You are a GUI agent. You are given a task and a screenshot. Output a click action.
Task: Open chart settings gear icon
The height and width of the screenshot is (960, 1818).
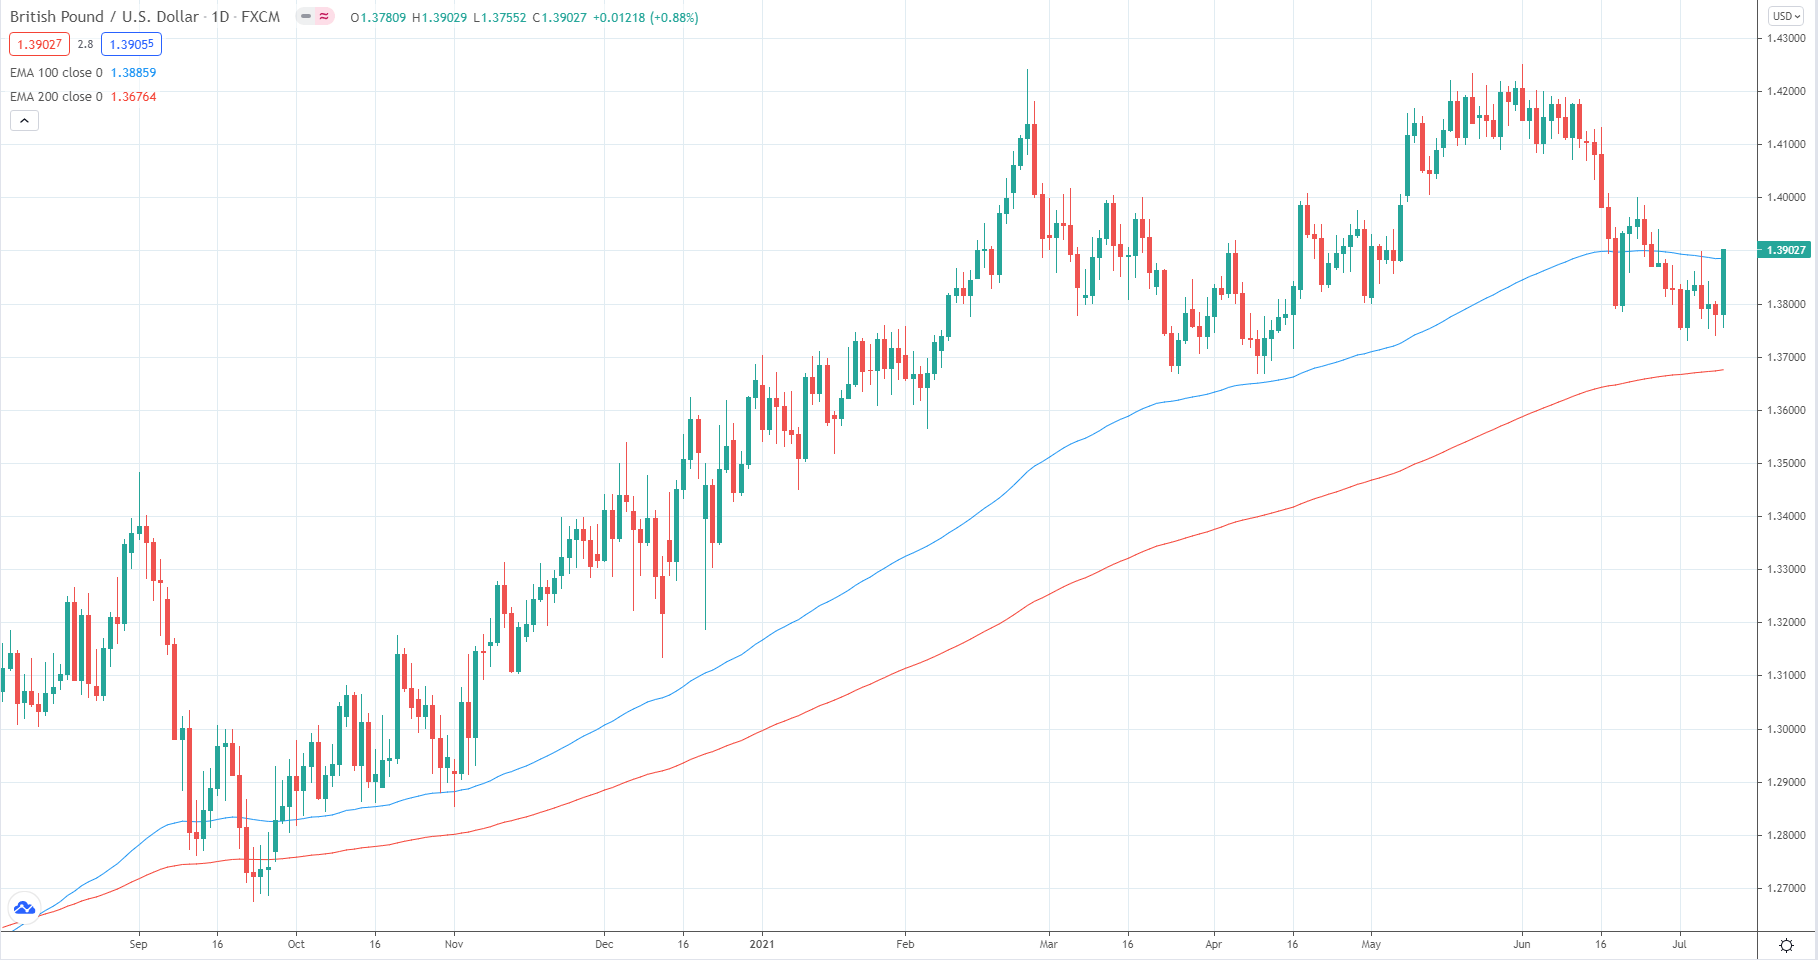(1787, 945)
